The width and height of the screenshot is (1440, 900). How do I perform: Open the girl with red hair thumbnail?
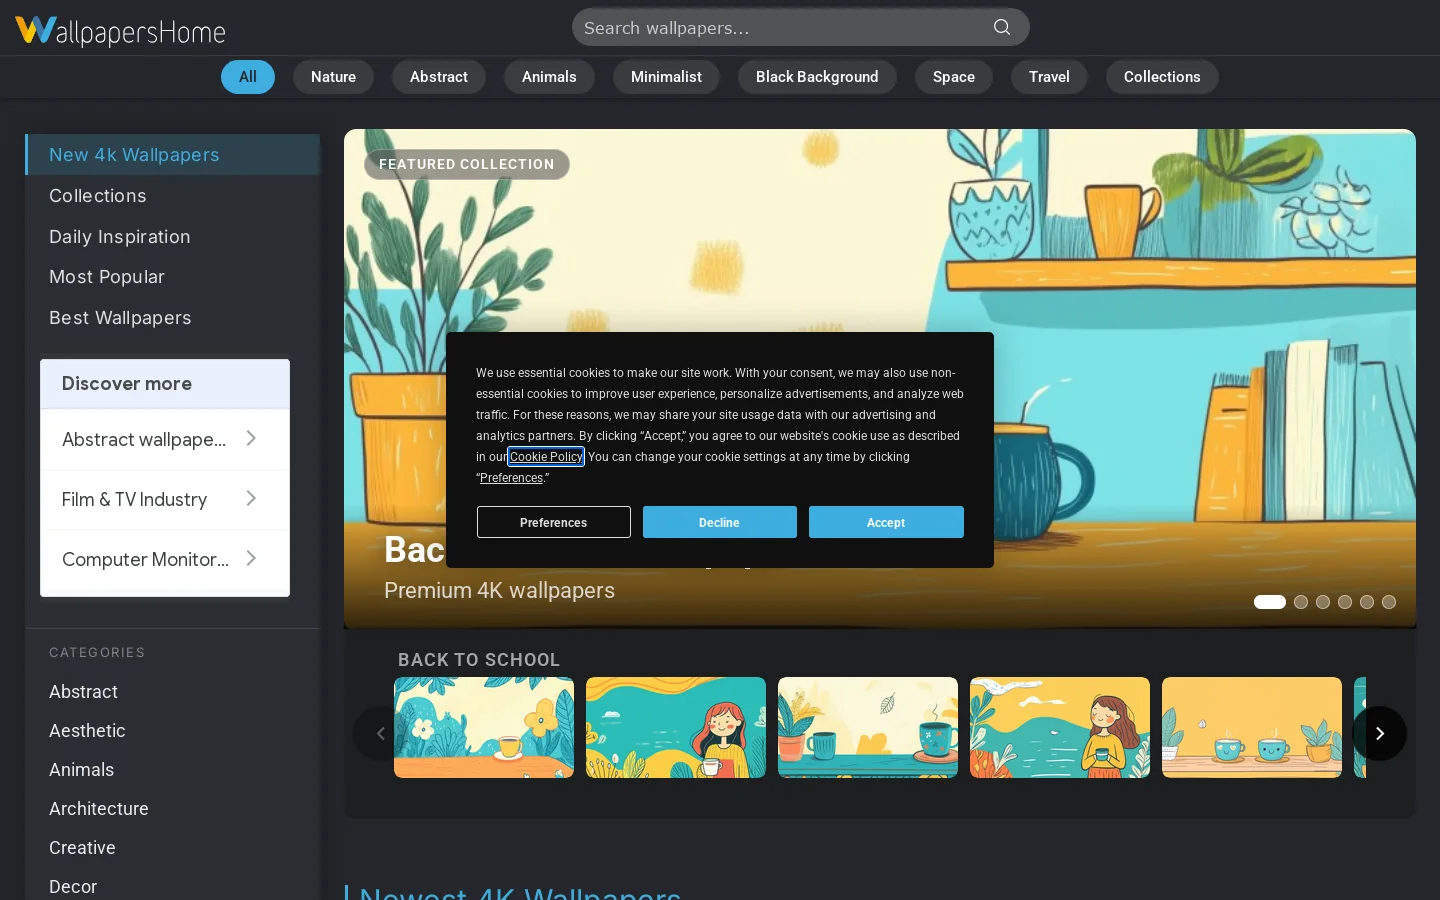[x=676, y=727]
